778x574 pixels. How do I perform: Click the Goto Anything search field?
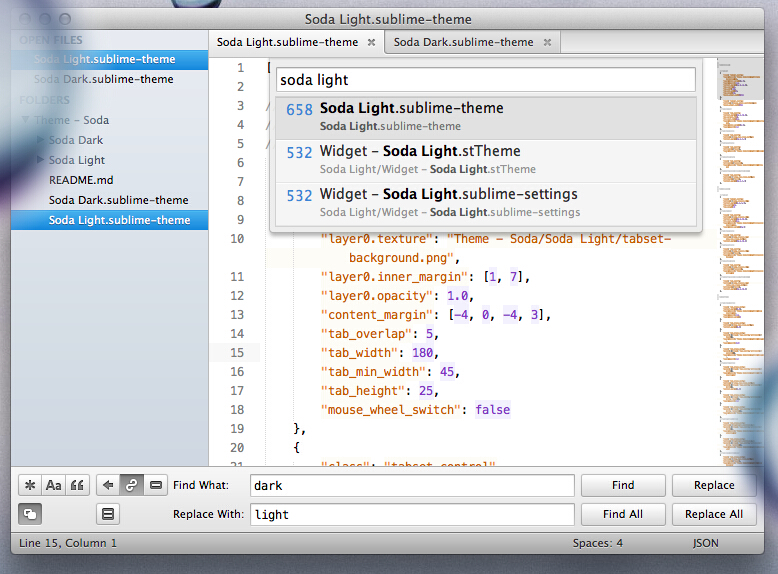tap(486, 79)
